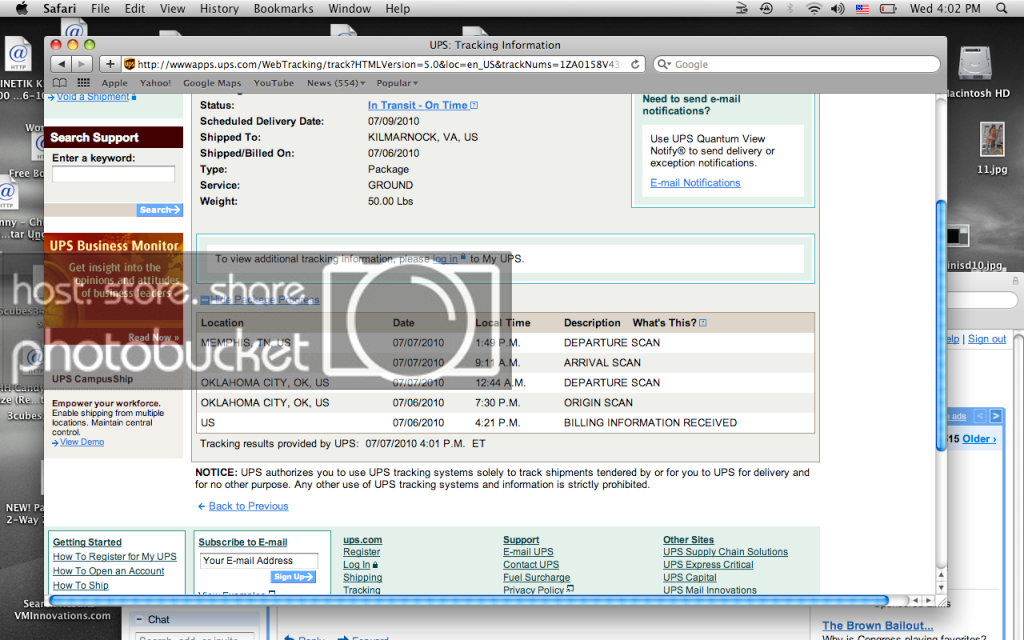Image resolution: width=1024 pixels, height=640 pixels.
Task: Open the File menu
Action: point(100,8)
